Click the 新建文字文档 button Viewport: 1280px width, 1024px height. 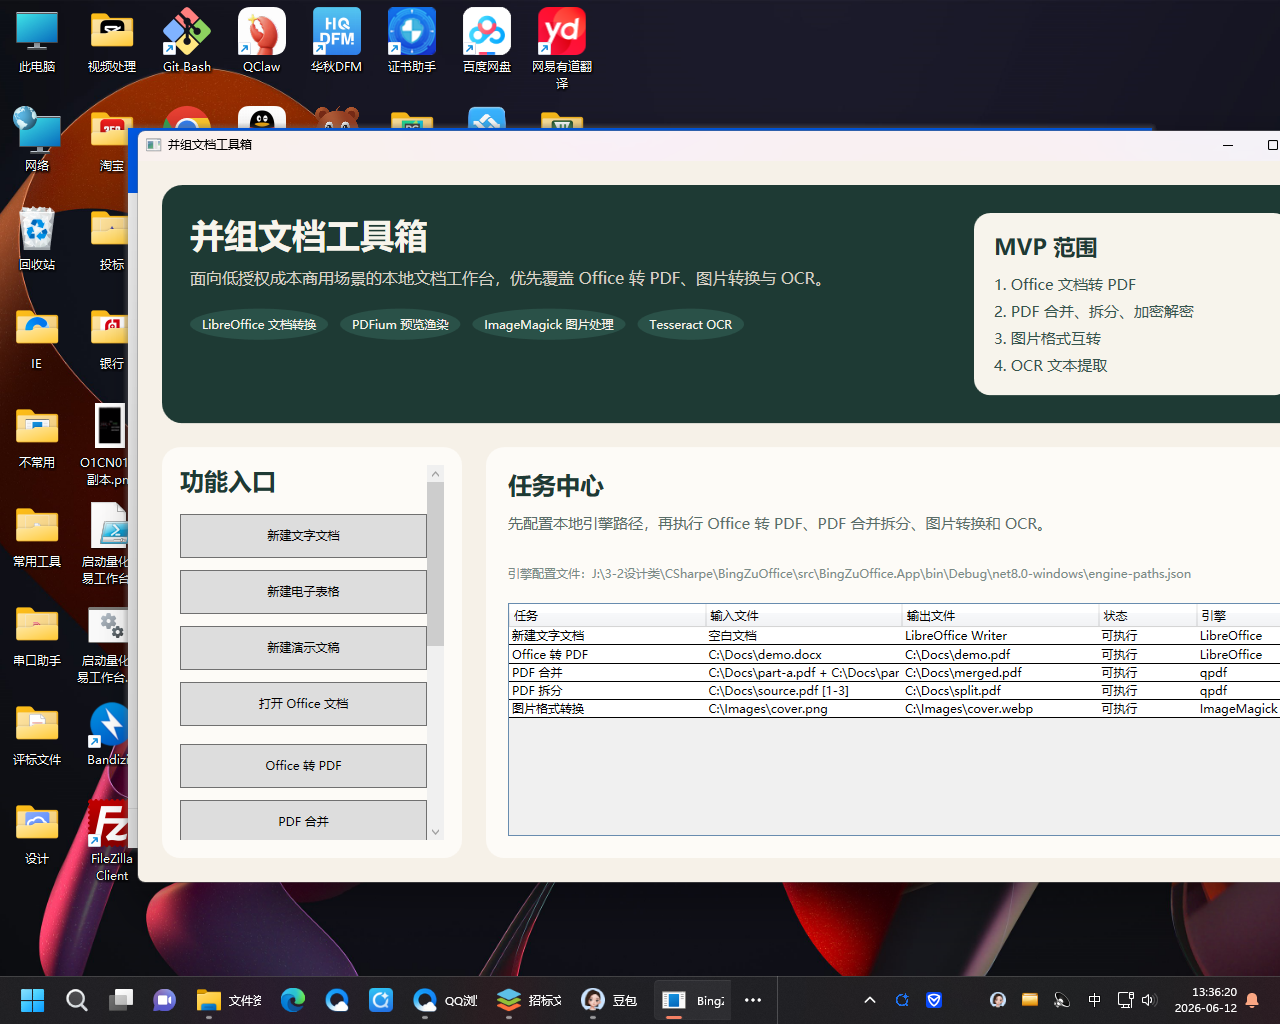303,536
